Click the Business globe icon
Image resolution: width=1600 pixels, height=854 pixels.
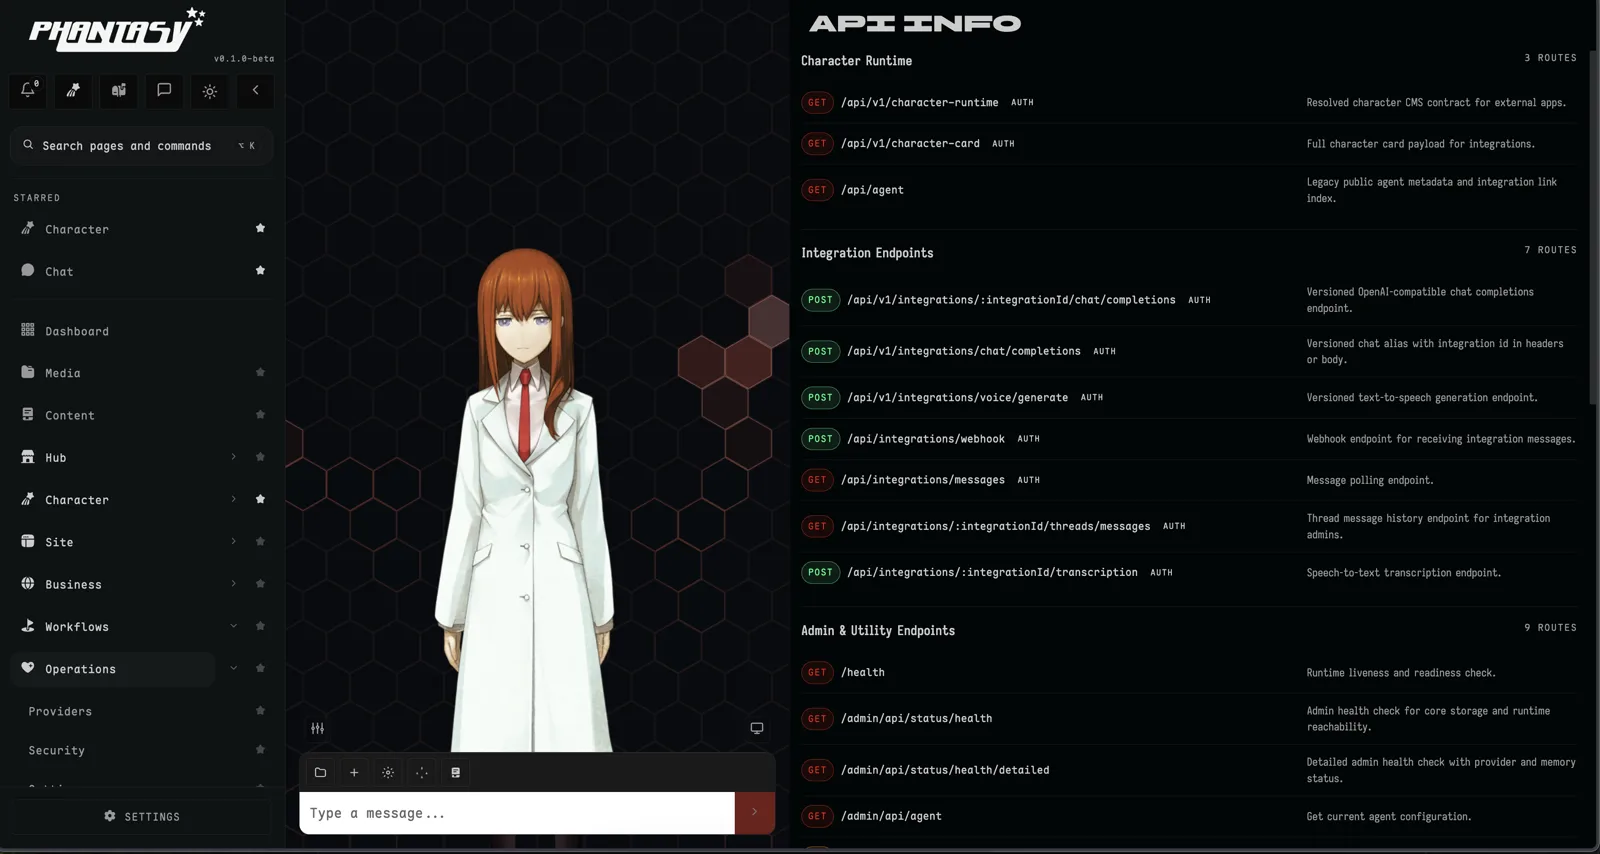(28, 583)
